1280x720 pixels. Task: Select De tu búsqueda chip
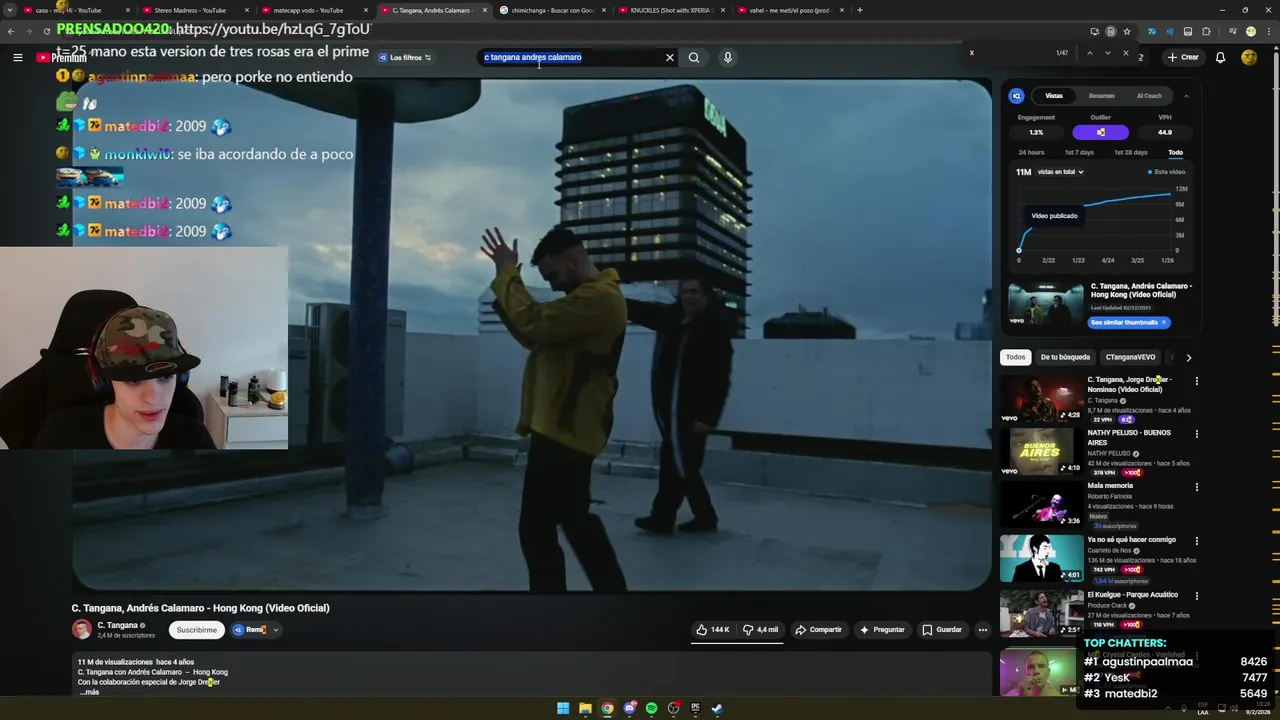pyautogui.click(x=1065, y=357)
